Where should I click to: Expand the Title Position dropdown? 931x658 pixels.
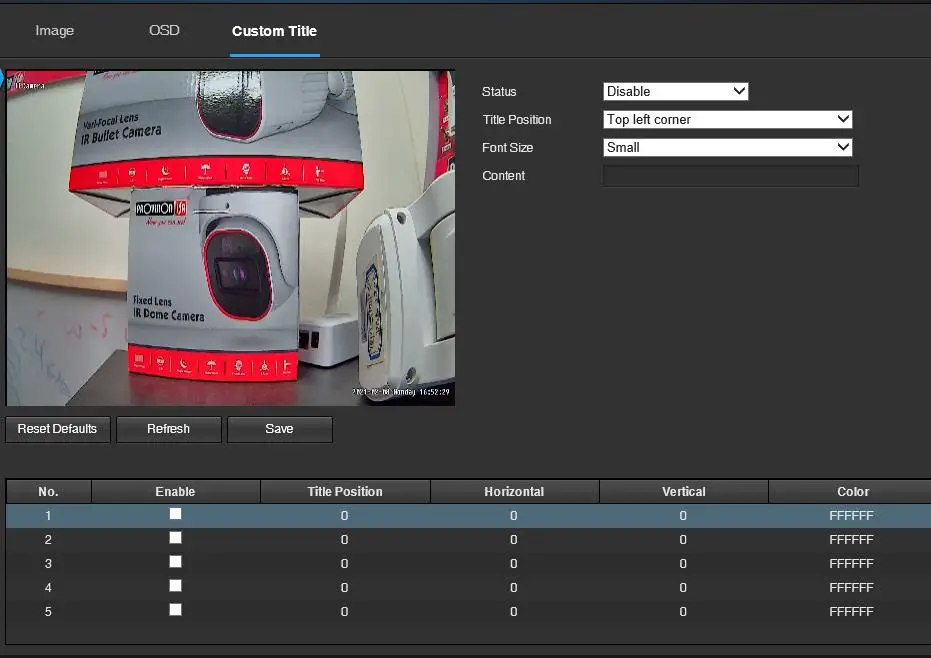pos(728,119)
